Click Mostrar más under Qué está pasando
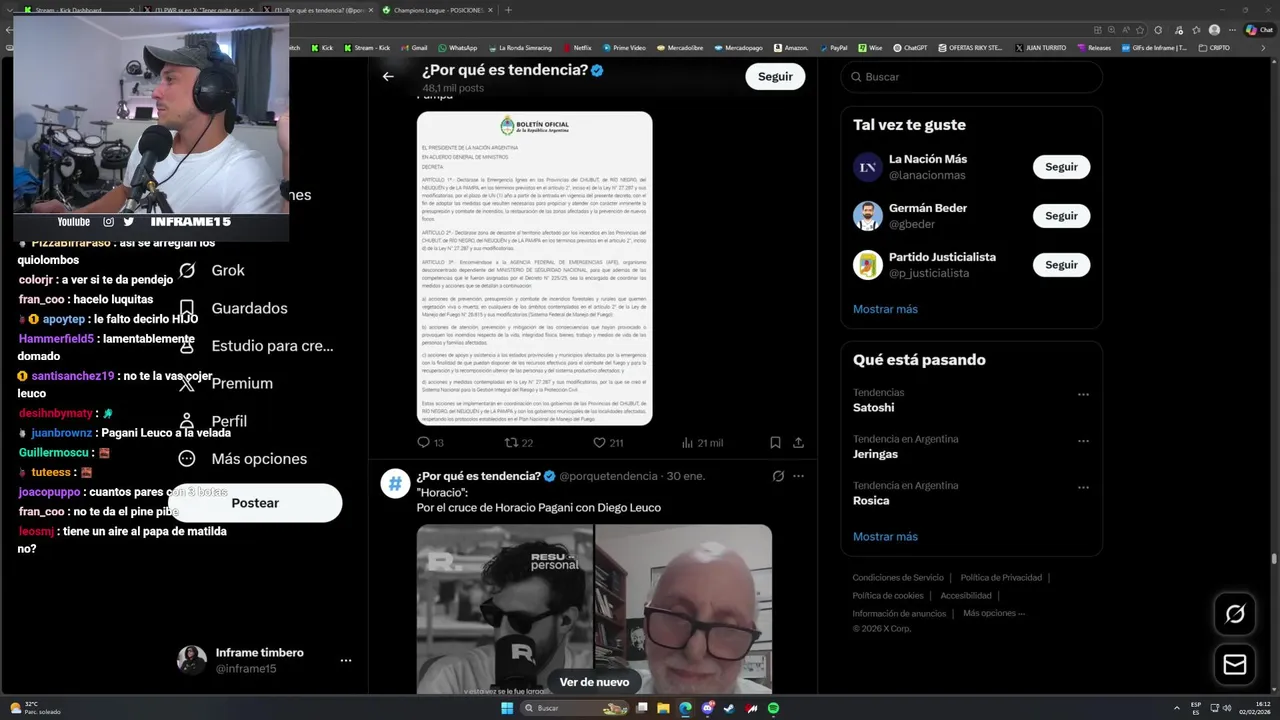Screen dimensions: 1280x720 pyautogui.click(x=885, y=537)
